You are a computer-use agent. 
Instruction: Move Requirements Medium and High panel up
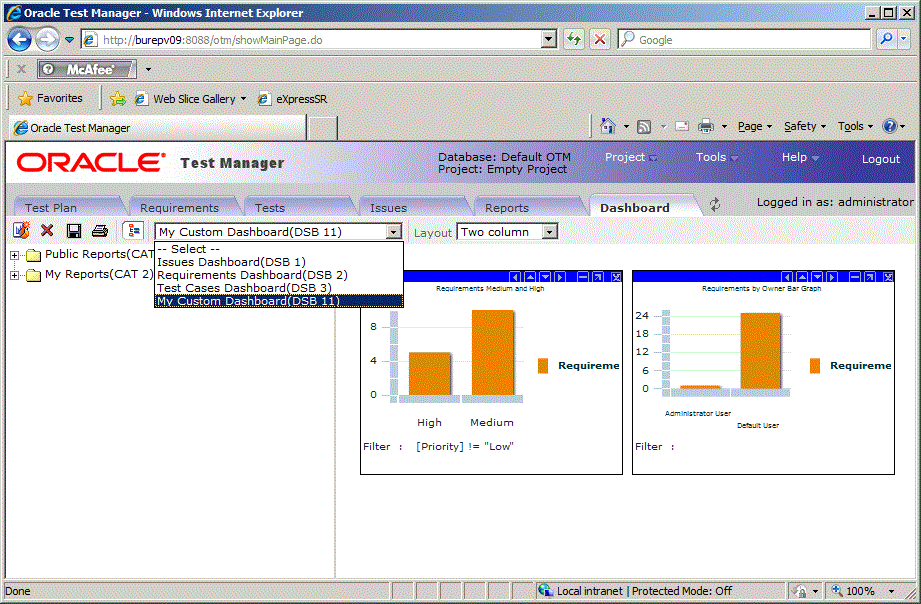click(530, 277)
